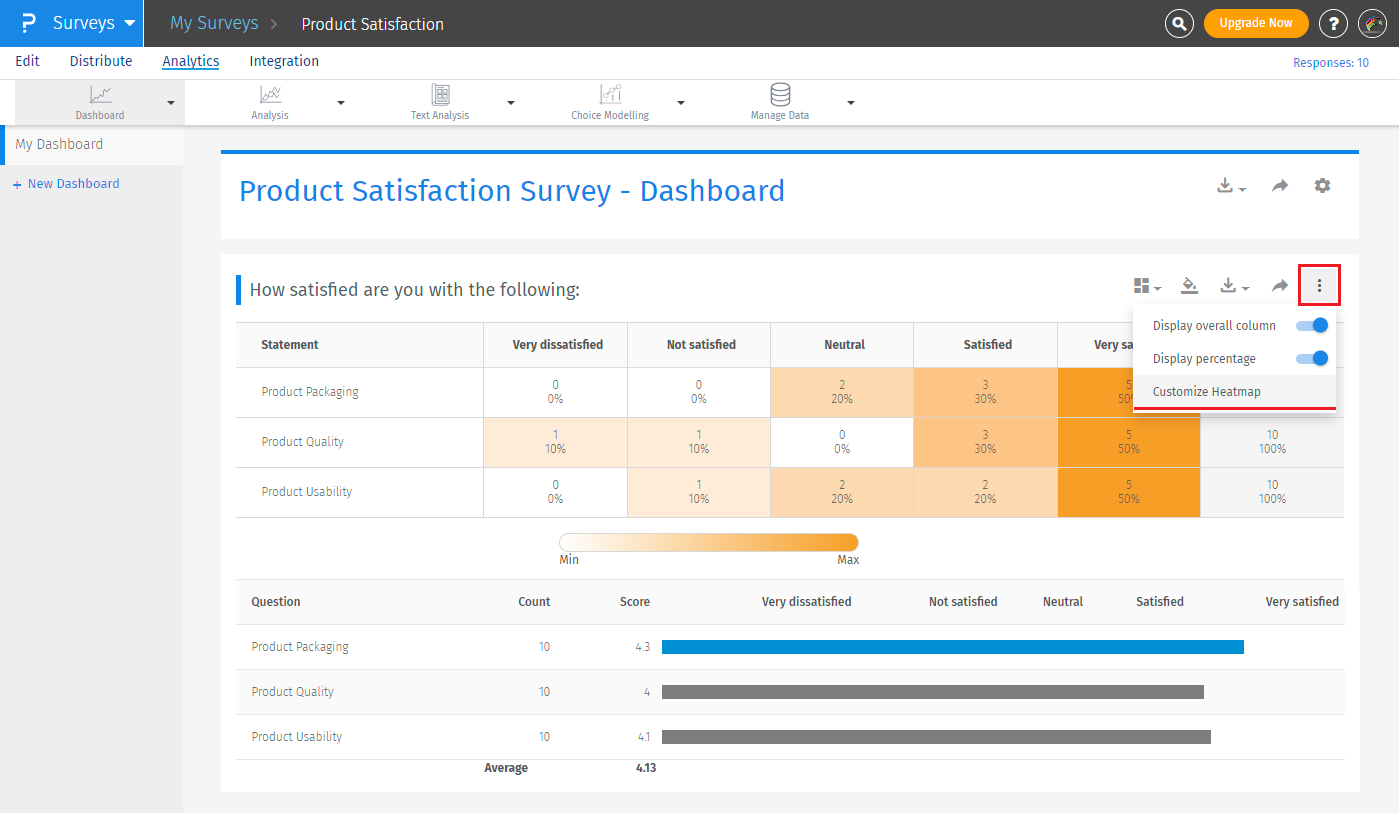Share the satisfaction question widget
Viewport: 1399px width, 813px height.
pos(1280,287)
